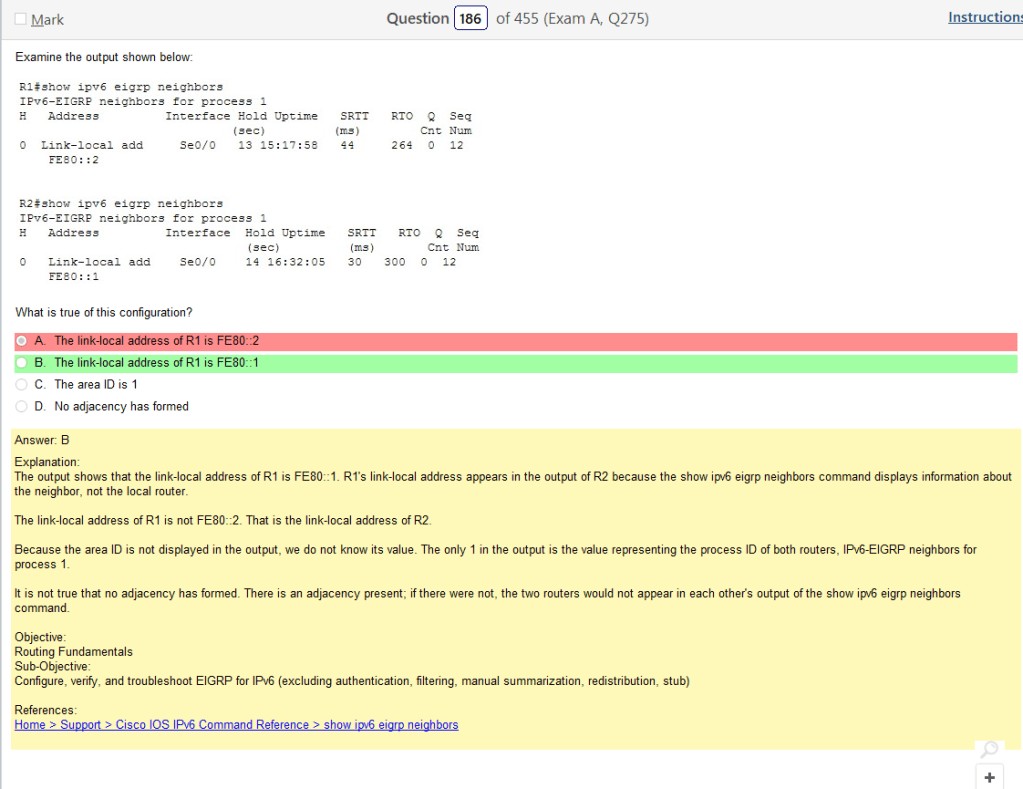Click the R1#show ipv6 eigrp neighbors command line
Image resolution: width=1023 pixels, height=789 pixels.
tap(121, 87)
